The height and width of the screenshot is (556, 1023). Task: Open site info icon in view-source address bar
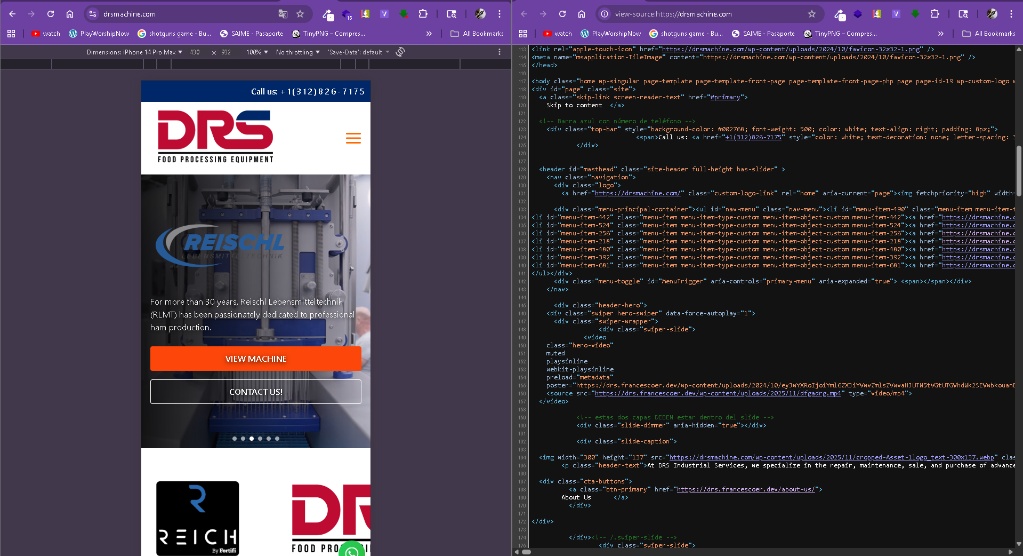604,14
